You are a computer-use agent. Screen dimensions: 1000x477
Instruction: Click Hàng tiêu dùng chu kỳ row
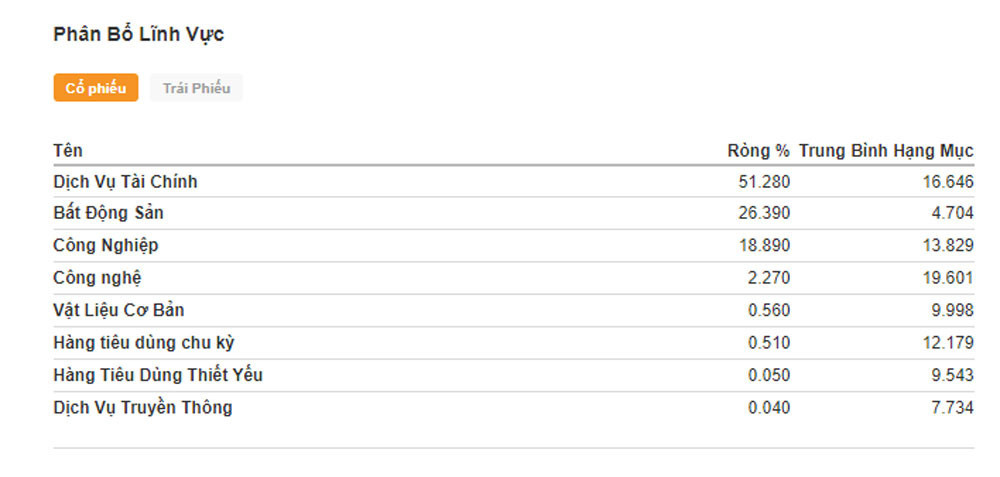point(143,343)
